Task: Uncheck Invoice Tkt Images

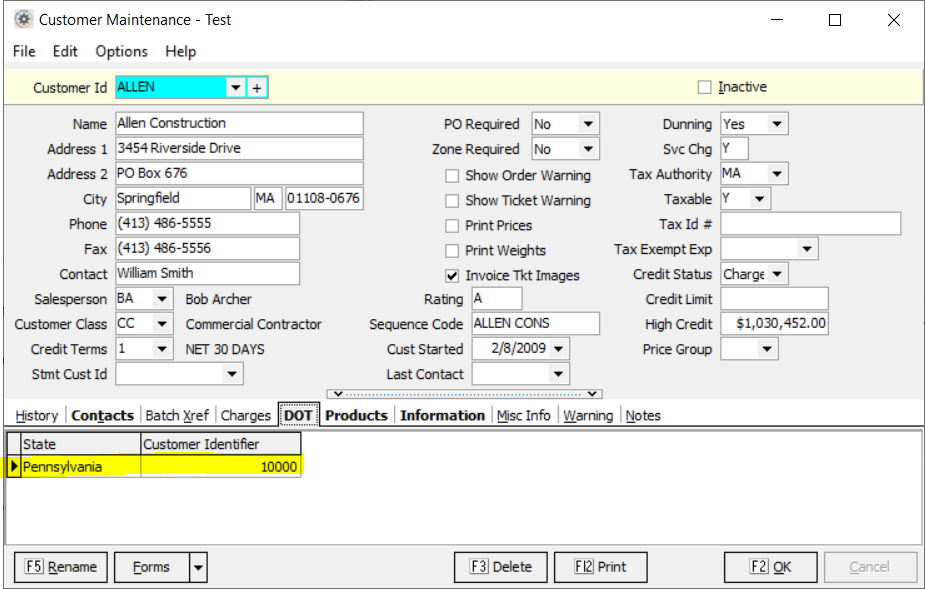Action: [452, 275]
